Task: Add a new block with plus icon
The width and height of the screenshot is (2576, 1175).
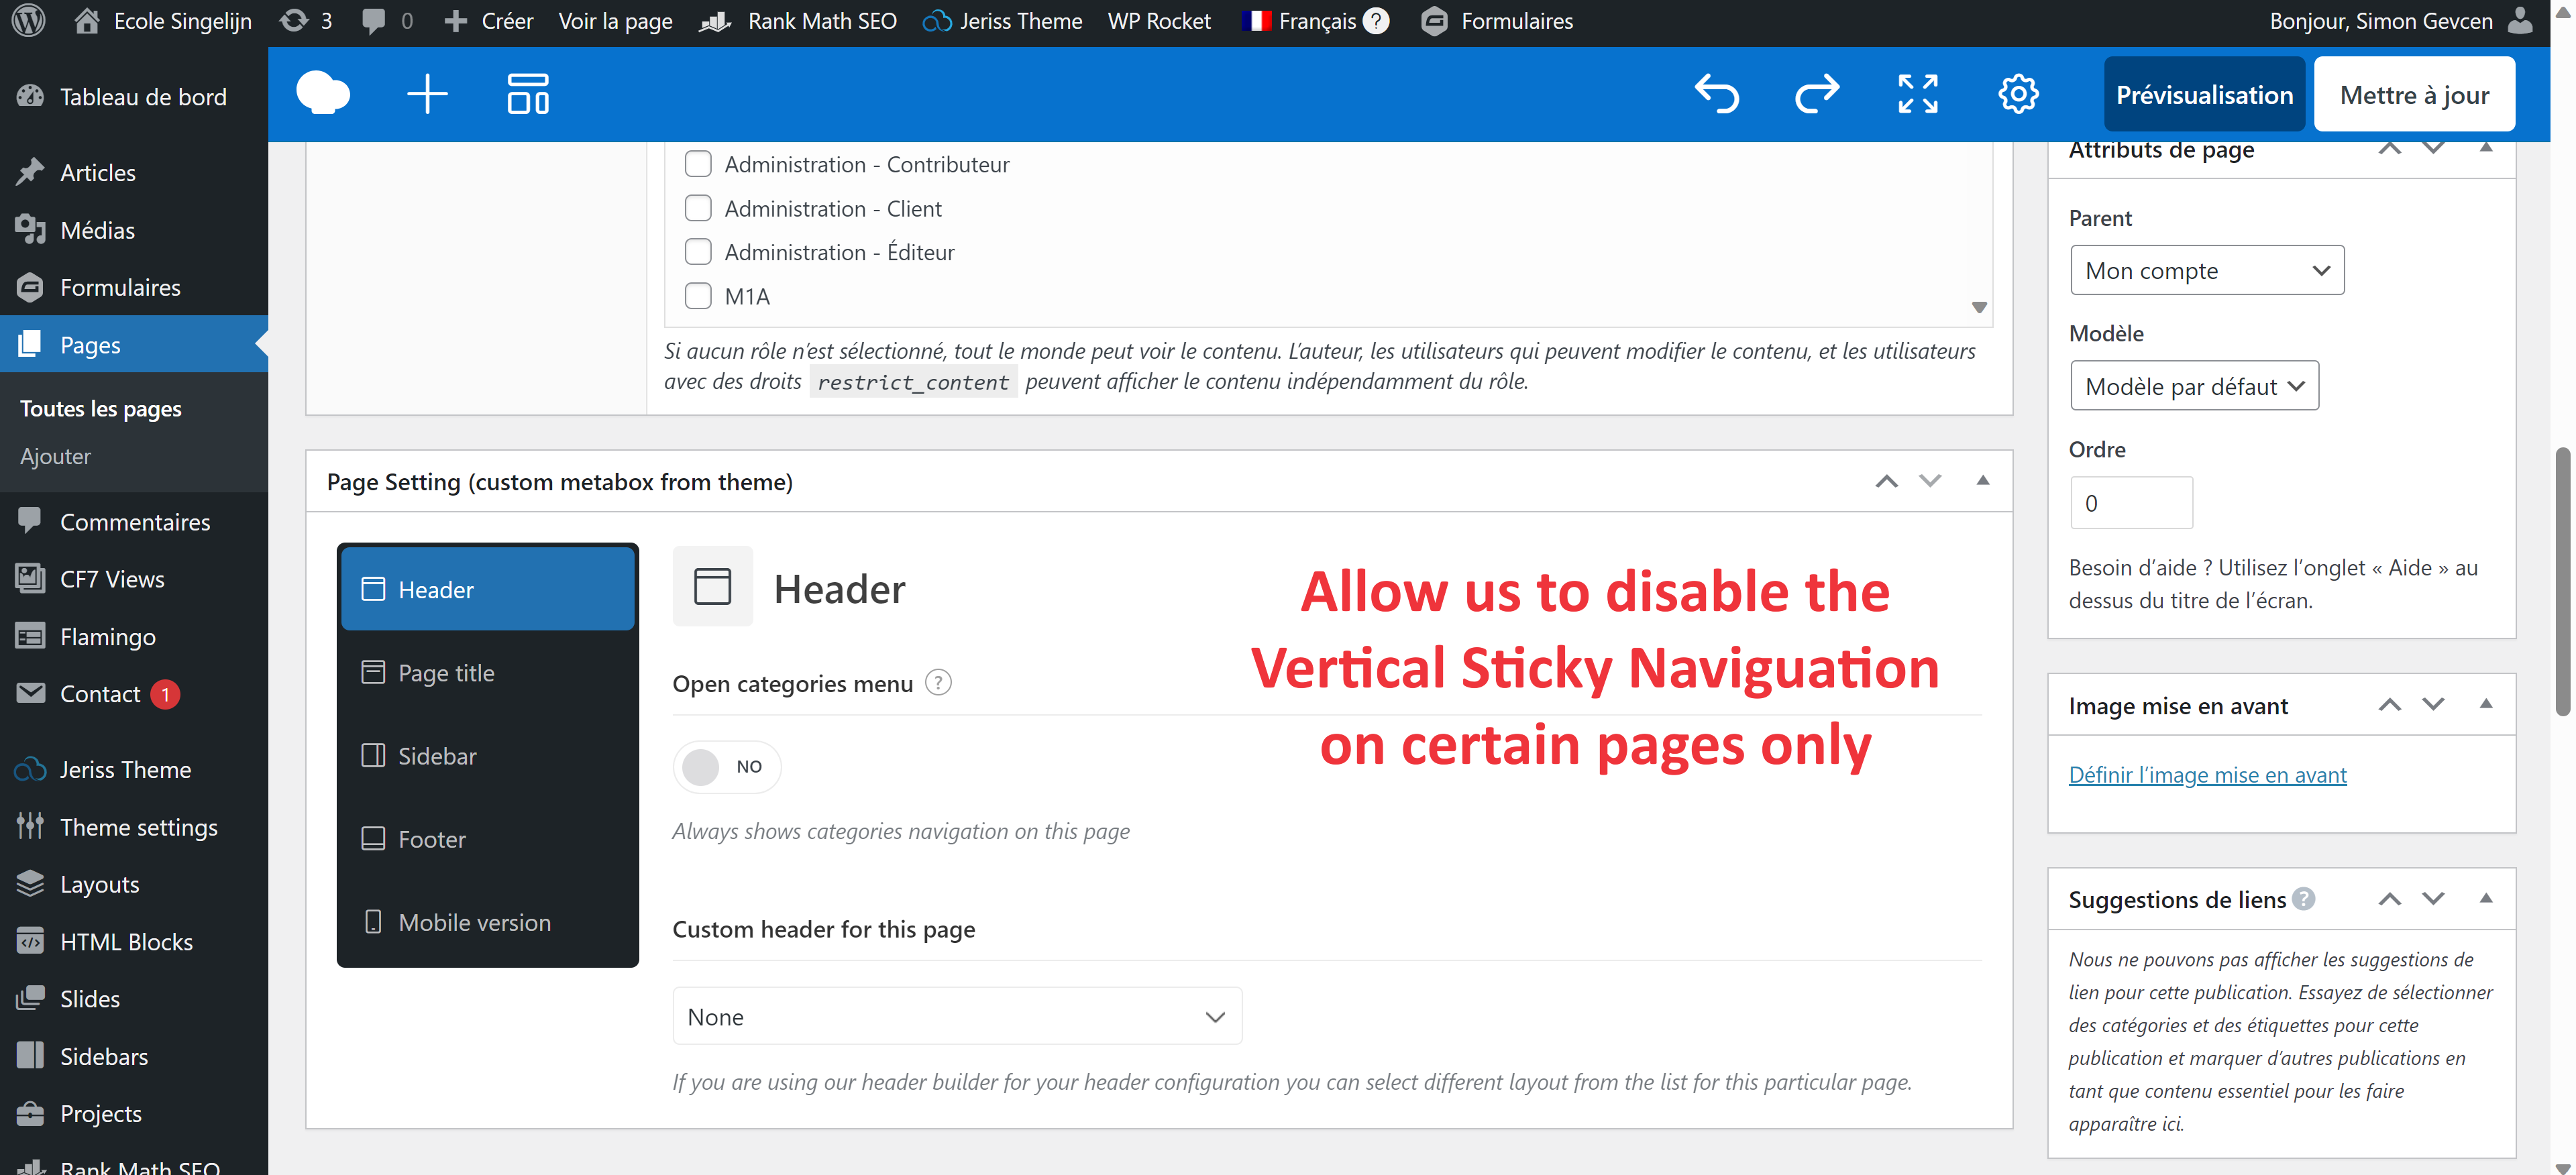Action: [x=427, y=94]
